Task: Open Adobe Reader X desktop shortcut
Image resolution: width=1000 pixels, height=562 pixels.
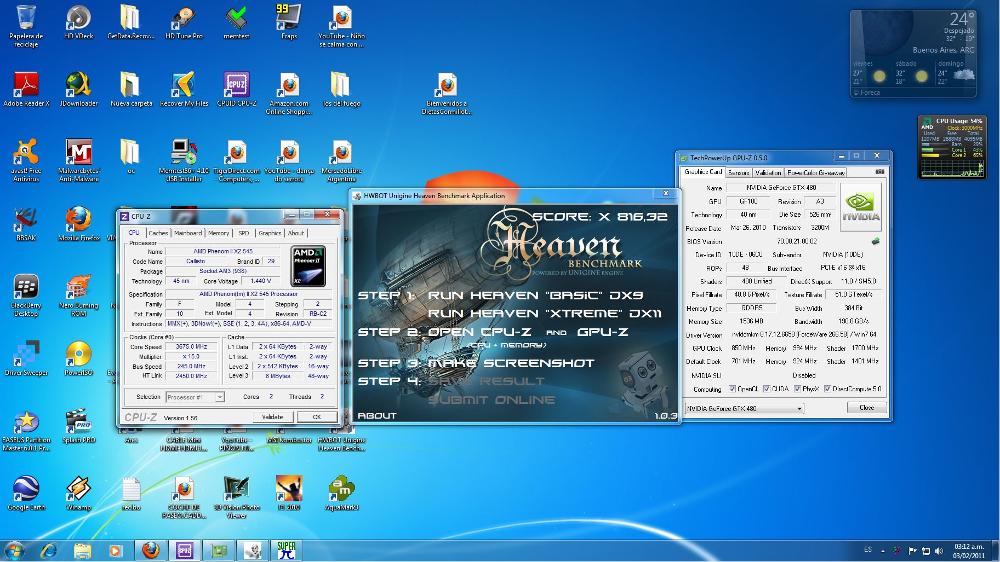Action: tap(26, 89)
